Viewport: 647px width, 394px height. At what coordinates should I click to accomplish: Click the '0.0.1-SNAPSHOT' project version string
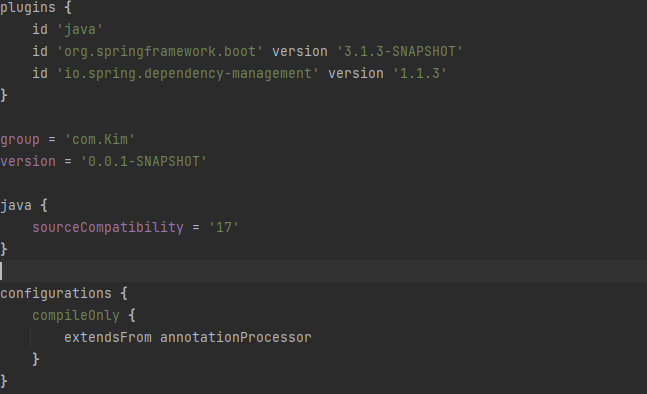[x=144, y=161]
